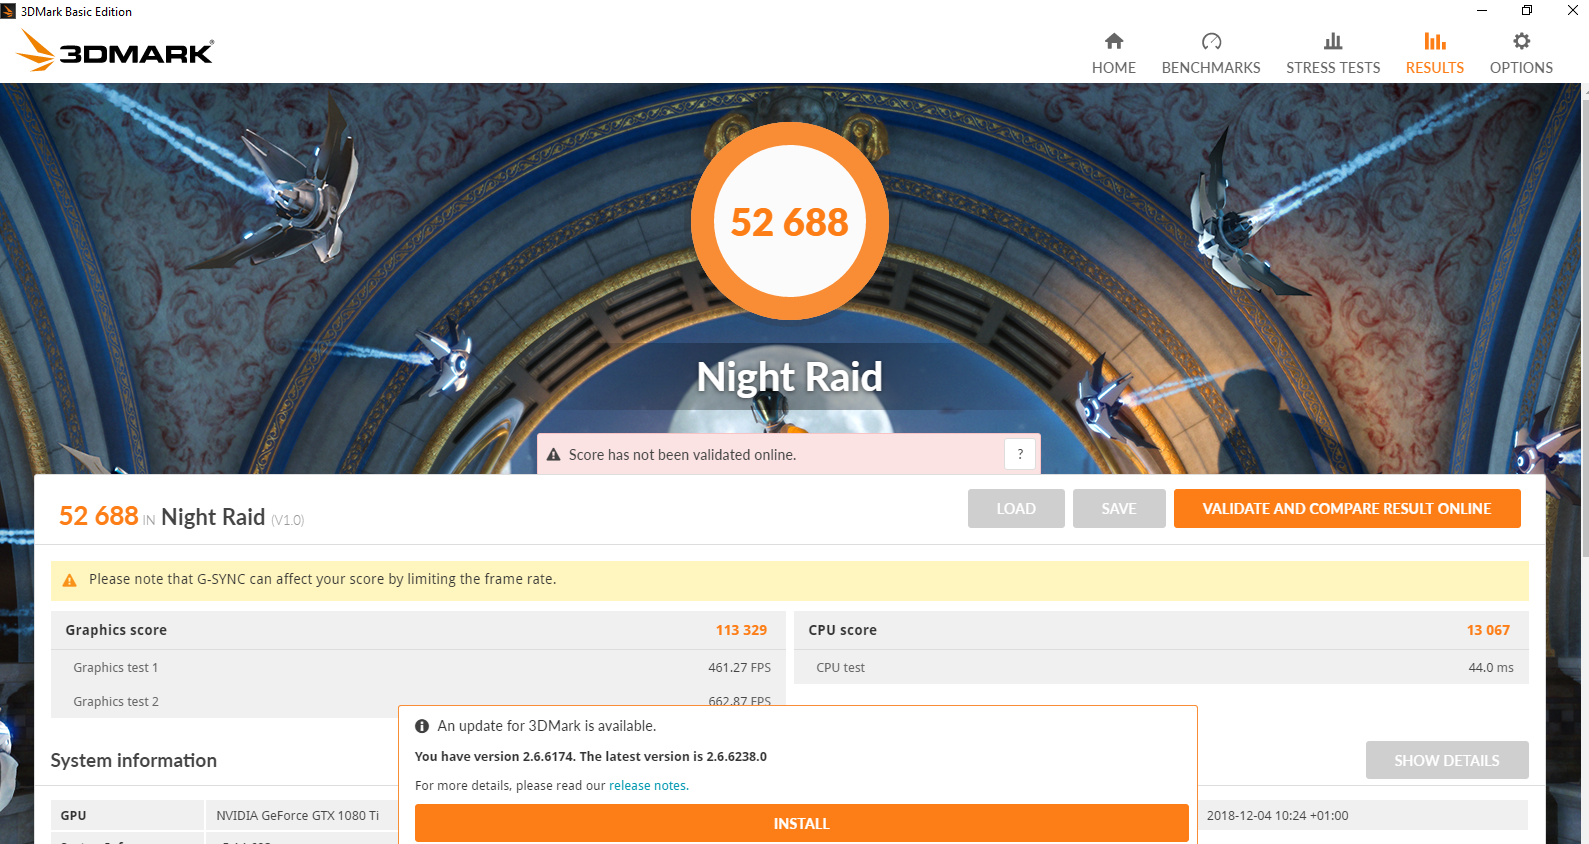The width and height of the screenshot is (1589, 844).
Task: Click the 461.27 FPS value
Action: click(739, 667)
